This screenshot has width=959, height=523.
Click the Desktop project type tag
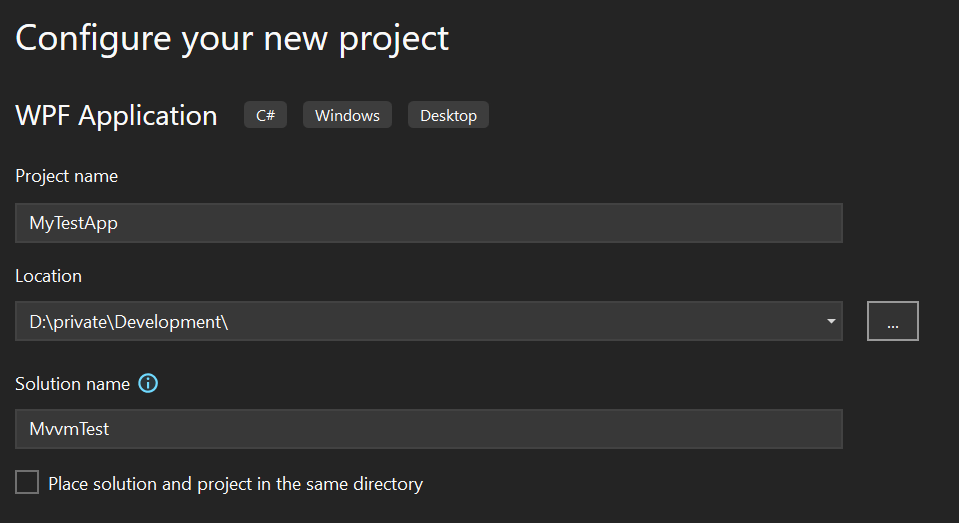(x=448, y=115)
